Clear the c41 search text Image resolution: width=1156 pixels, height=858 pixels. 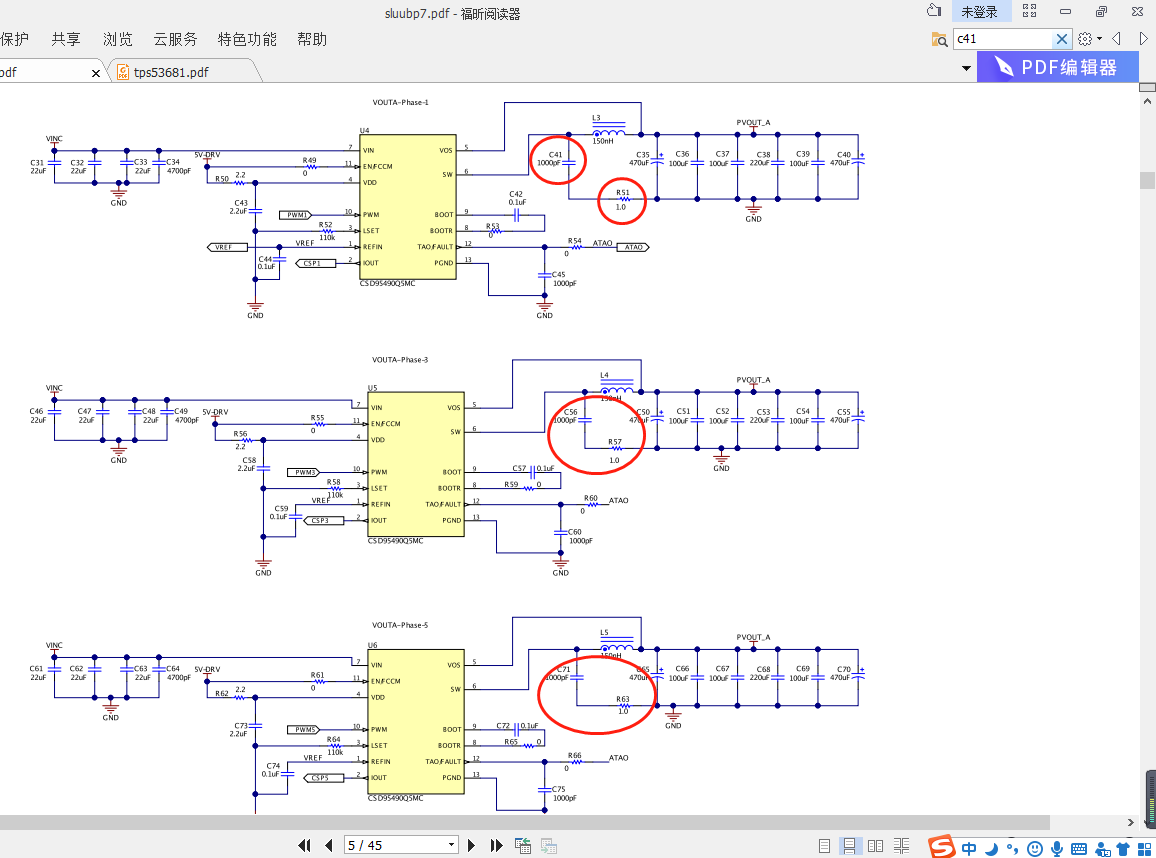tap(1062, 39)
